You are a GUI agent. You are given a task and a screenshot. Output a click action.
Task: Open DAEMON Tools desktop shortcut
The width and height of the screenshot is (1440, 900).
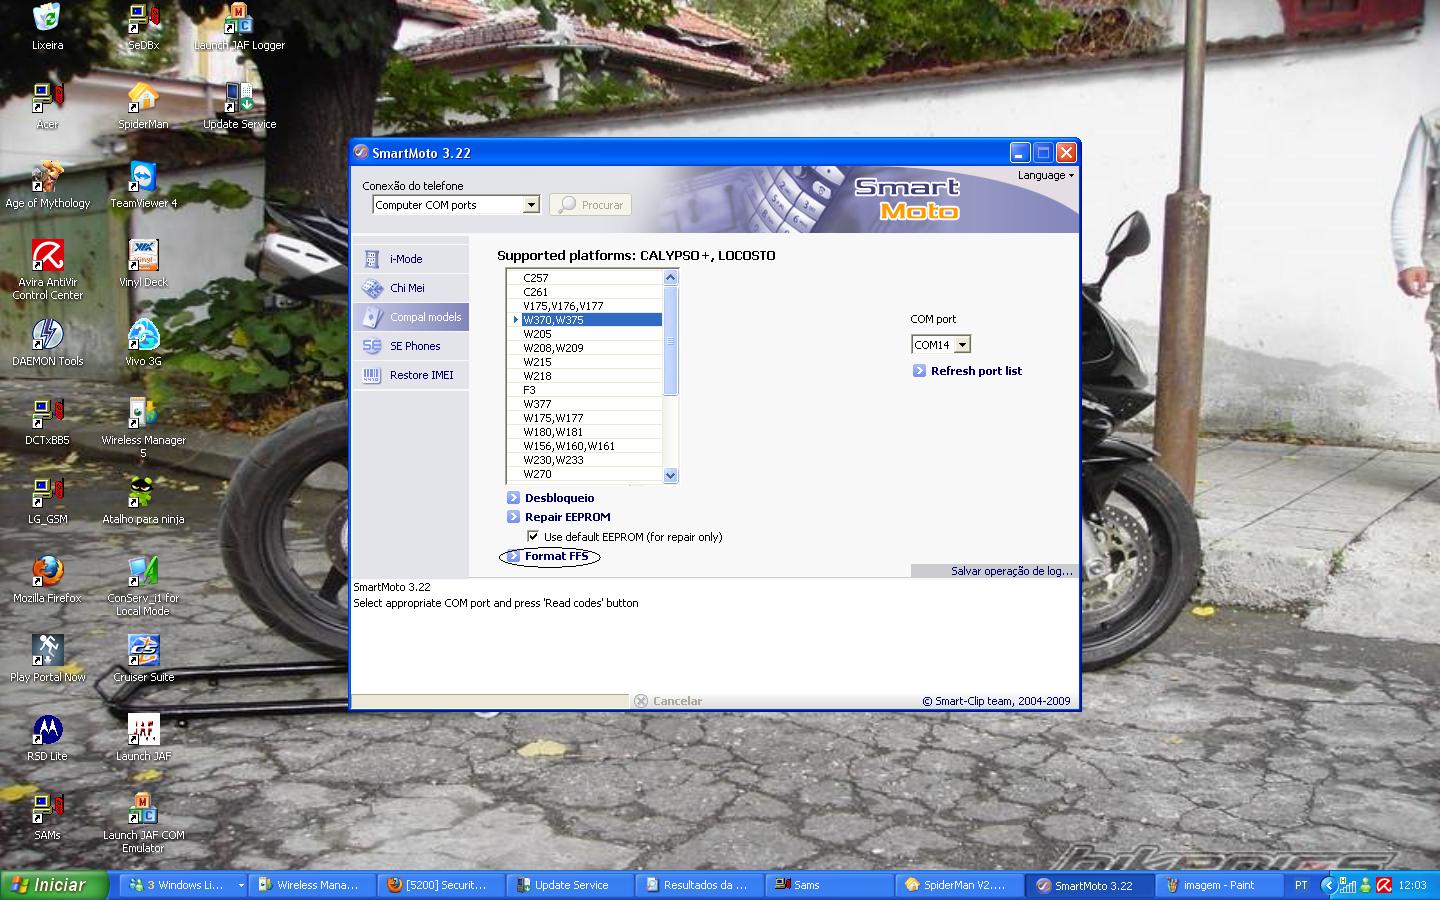[47, 337]
